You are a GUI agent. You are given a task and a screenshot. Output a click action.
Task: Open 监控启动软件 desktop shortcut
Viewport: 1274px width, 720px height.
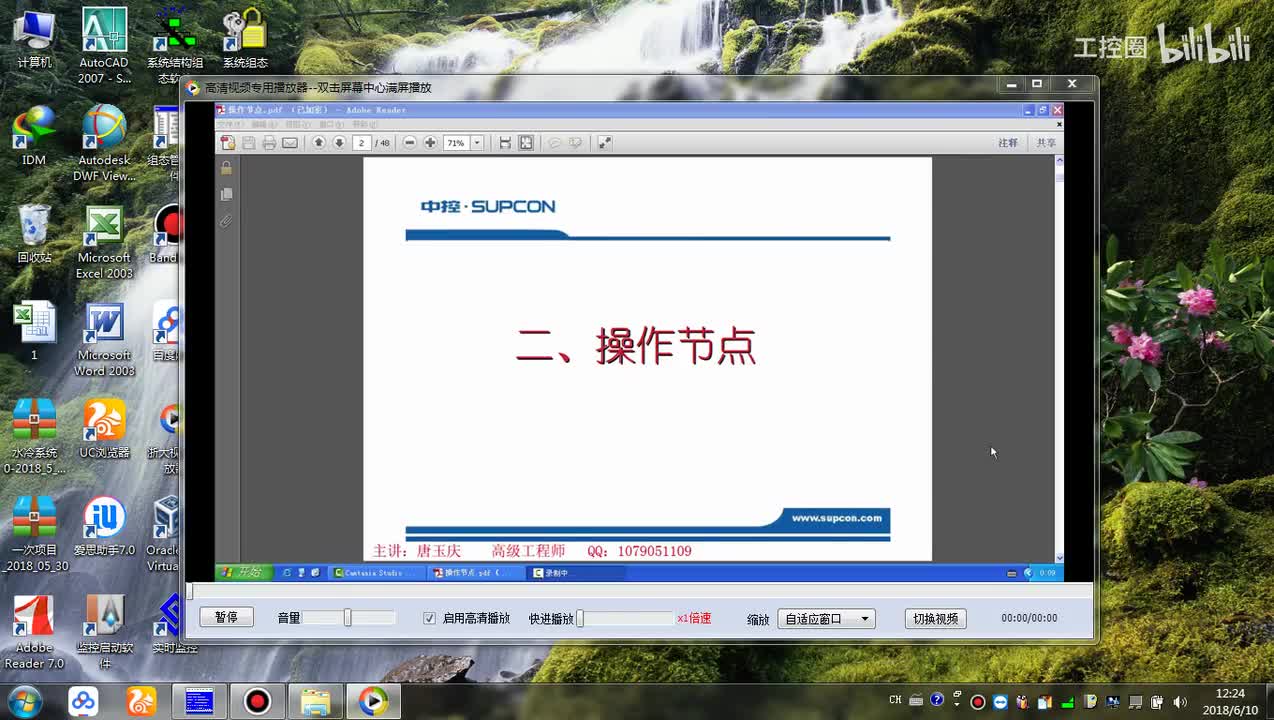click(x=104, y=631)
